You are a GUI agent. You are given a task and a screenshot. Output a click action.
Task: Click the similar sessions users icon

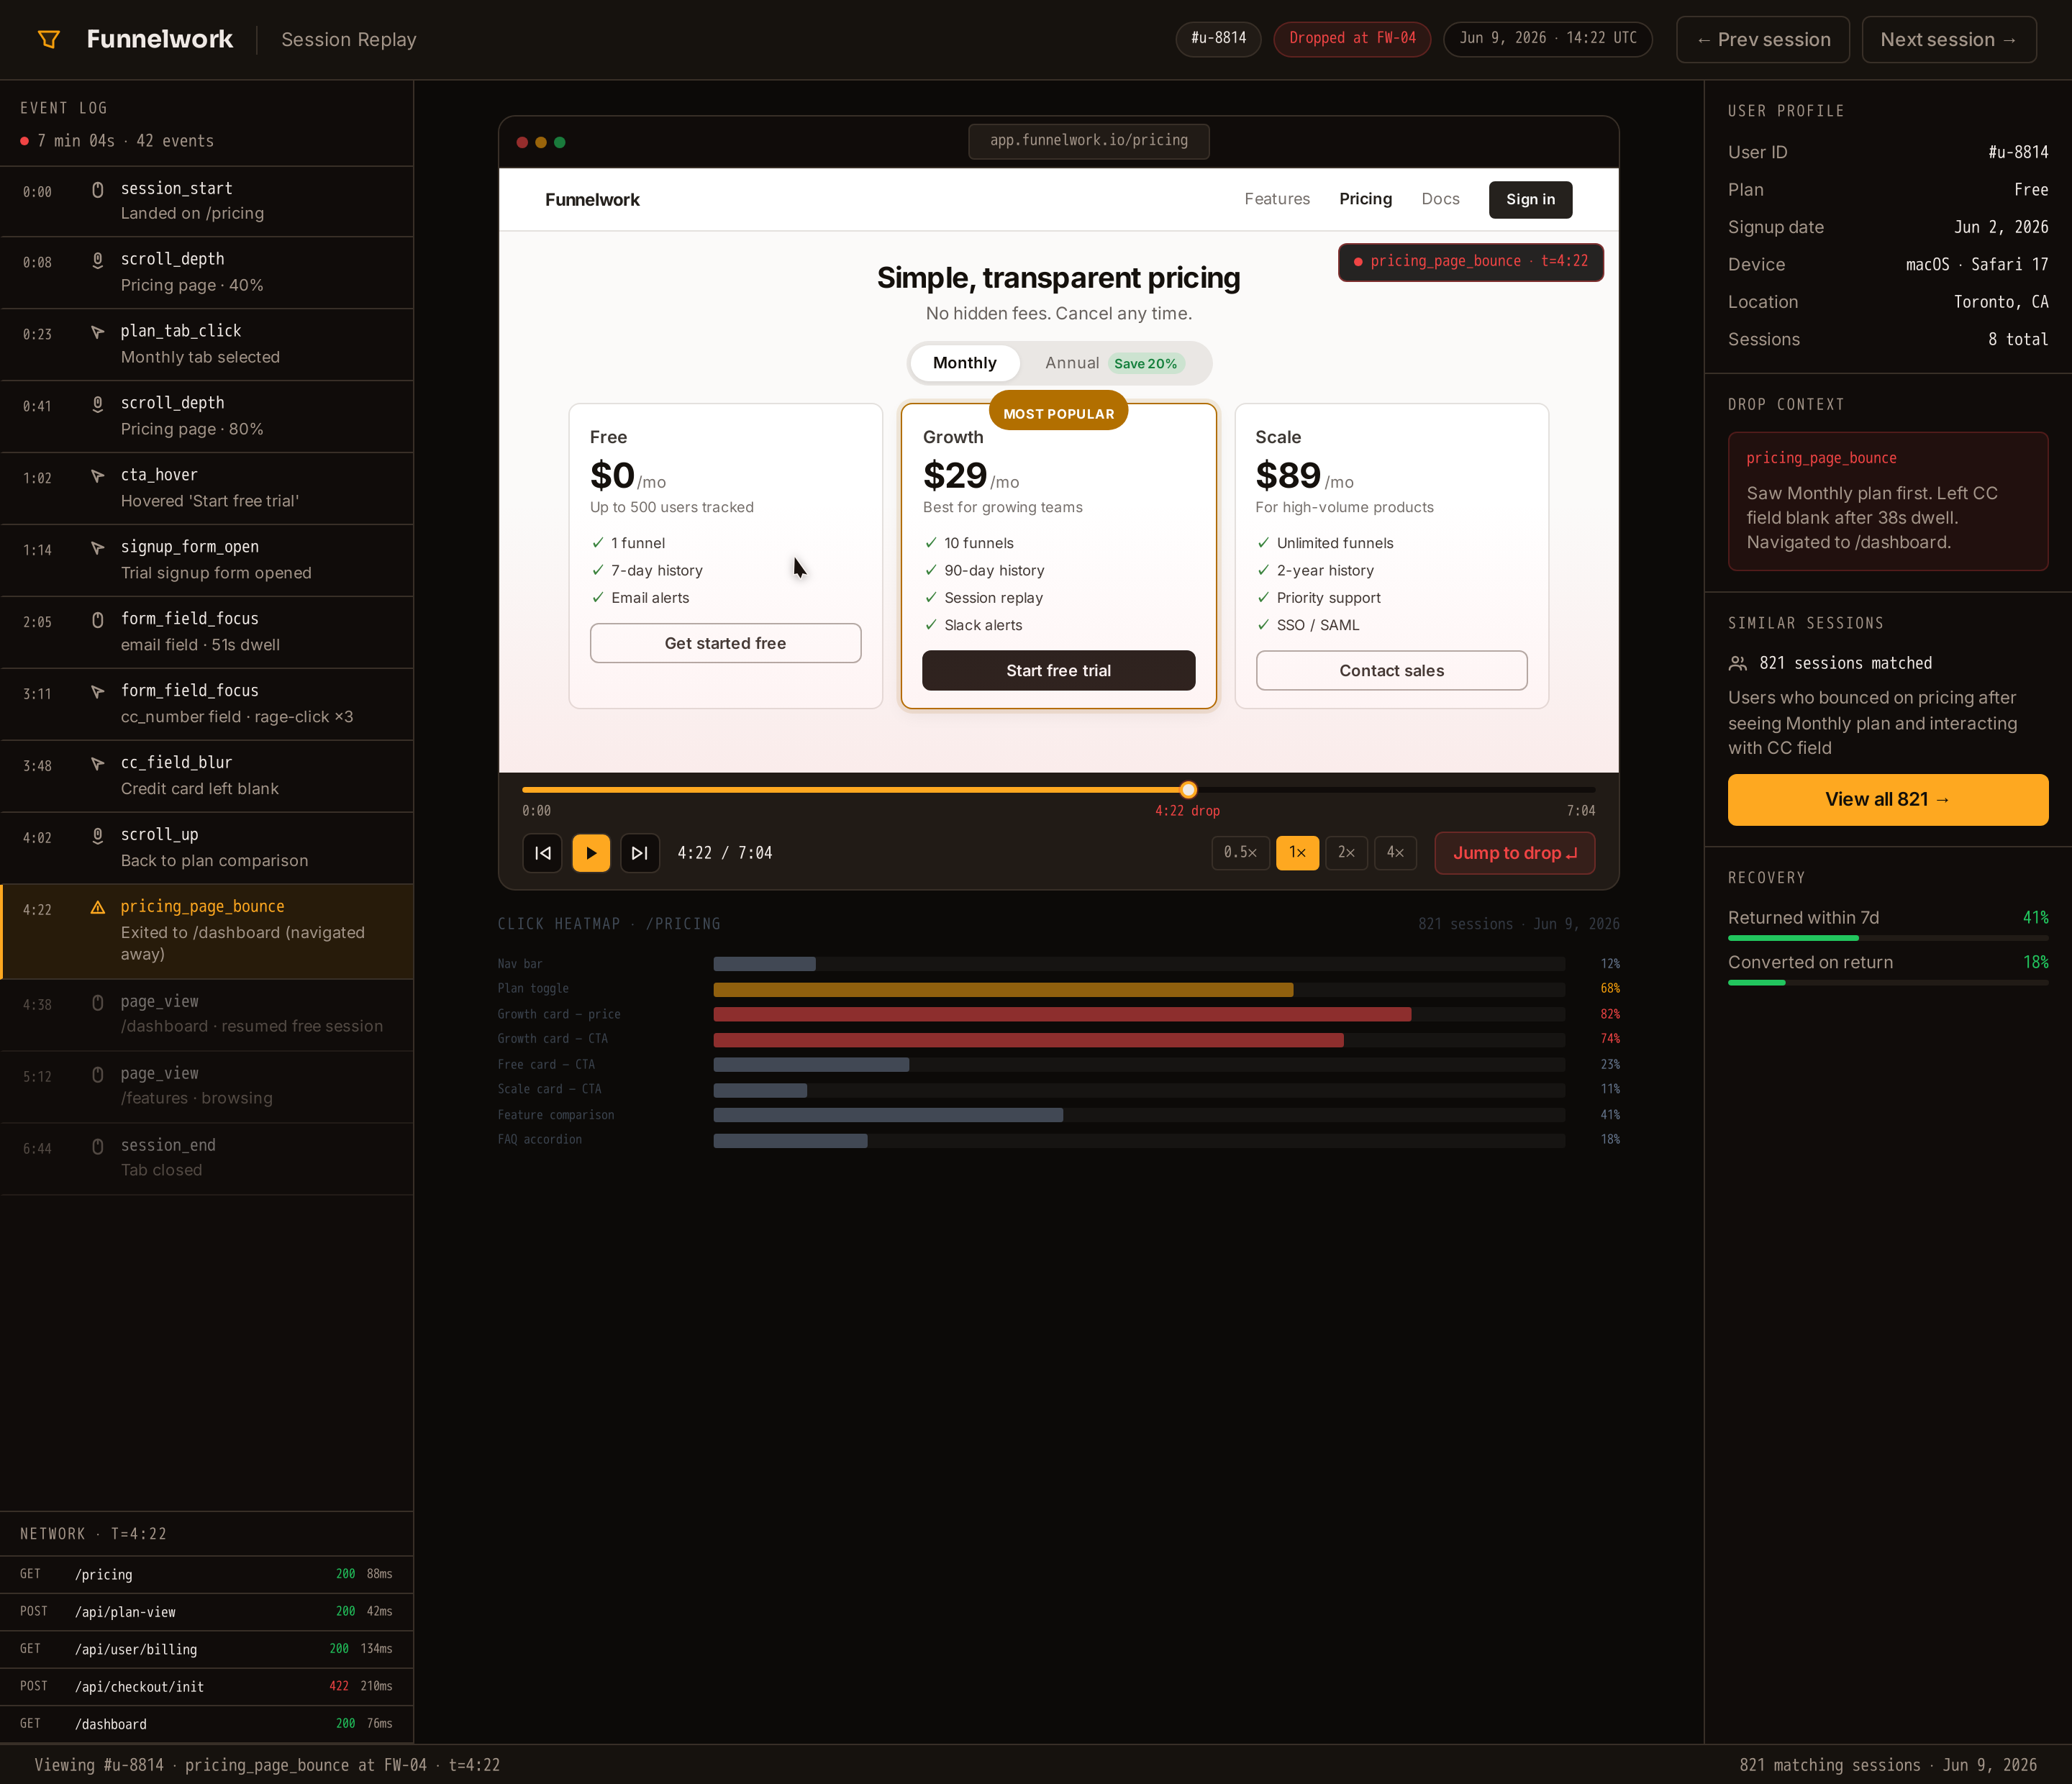click(x=1738, y=663)
